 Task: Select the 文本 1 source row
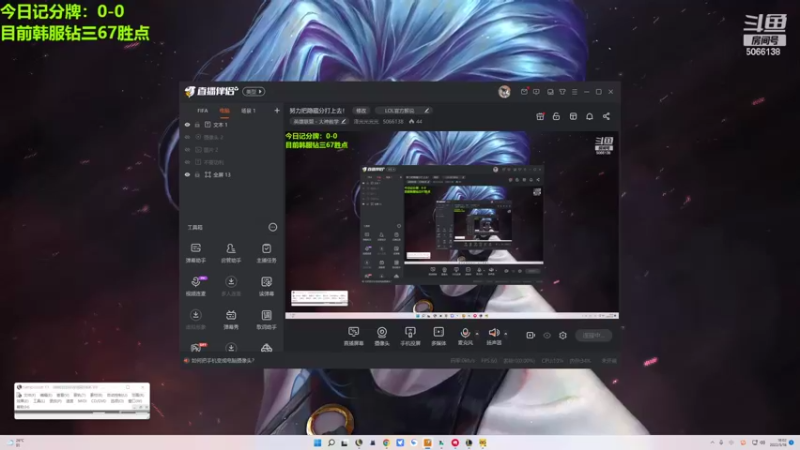pos(231,124)
